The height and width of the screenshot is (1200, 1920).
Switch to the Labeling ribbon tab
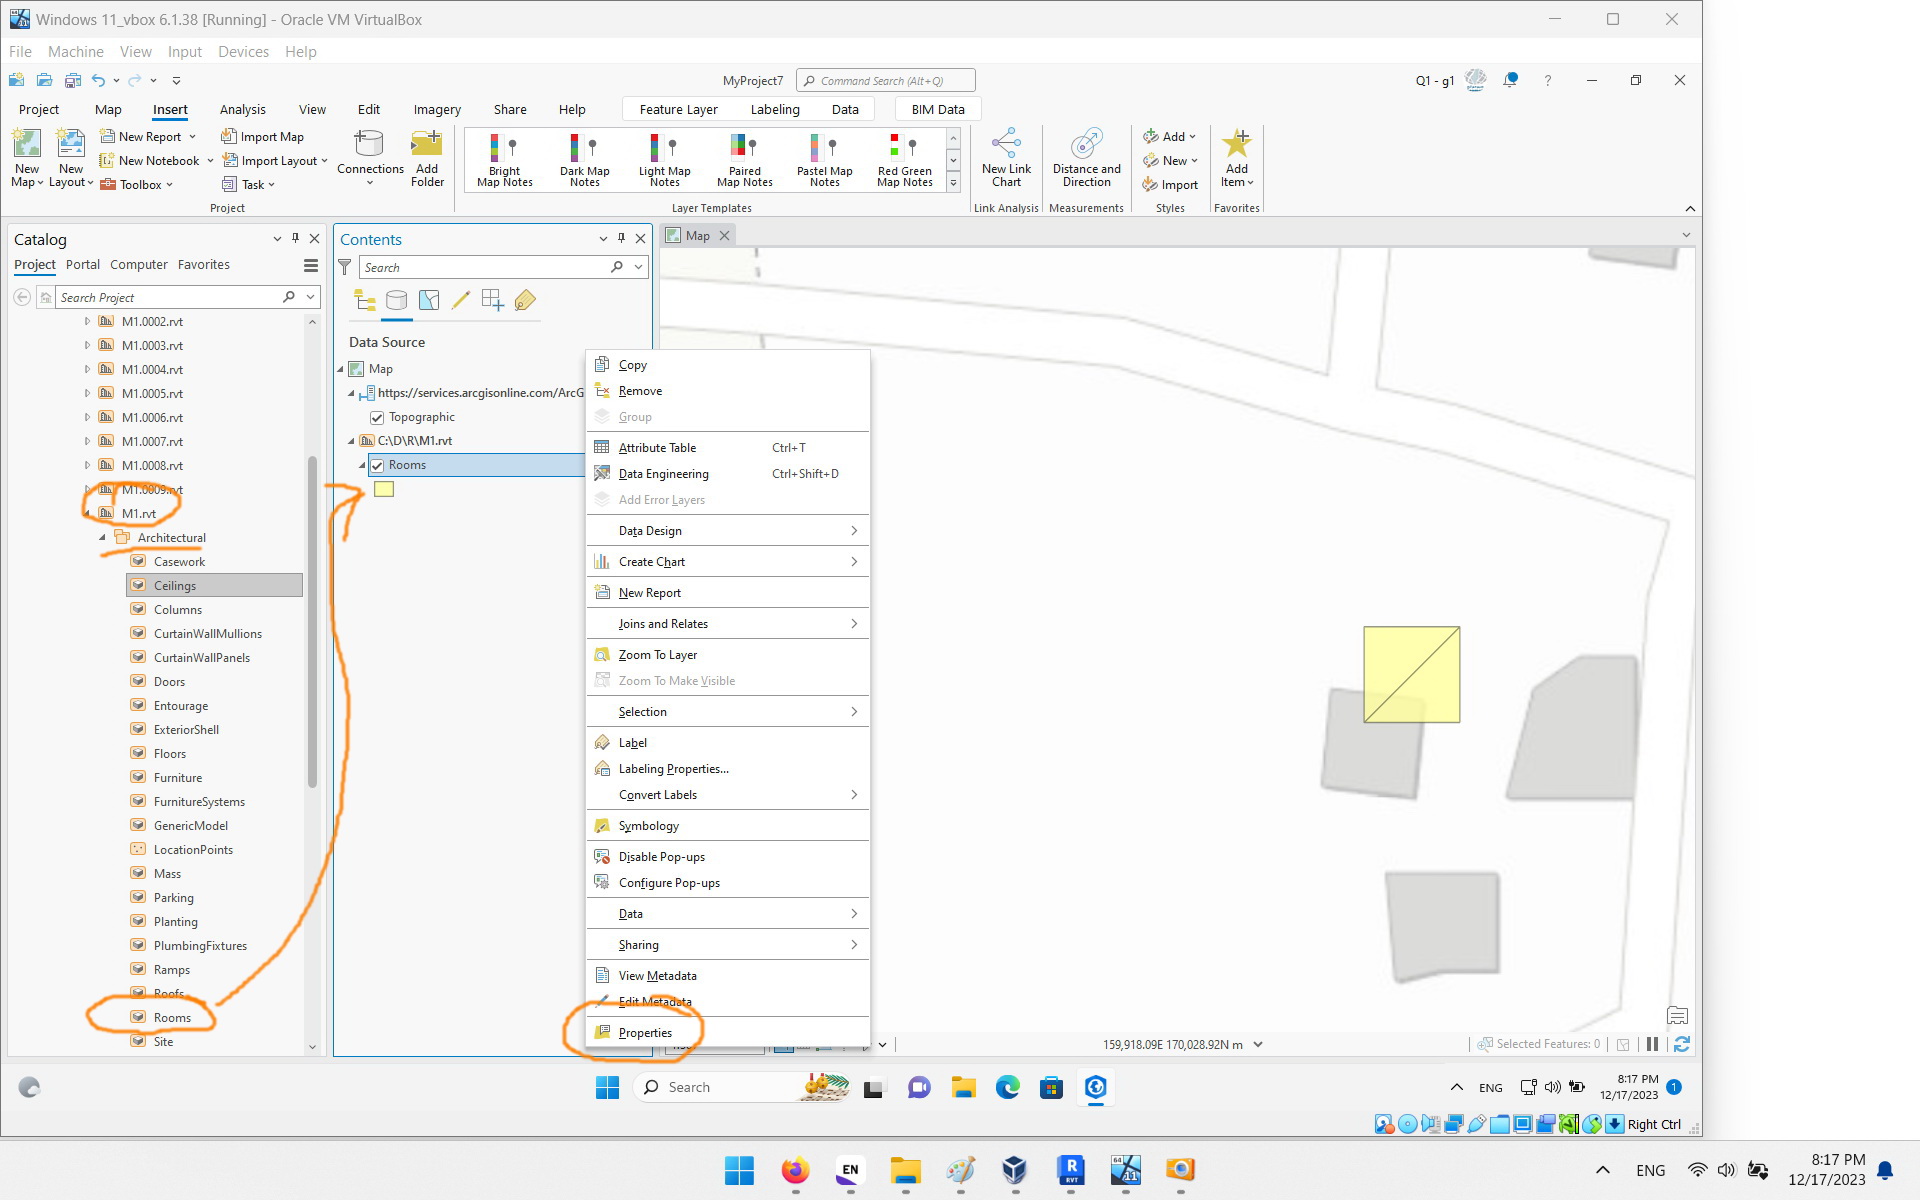[774, 109]
